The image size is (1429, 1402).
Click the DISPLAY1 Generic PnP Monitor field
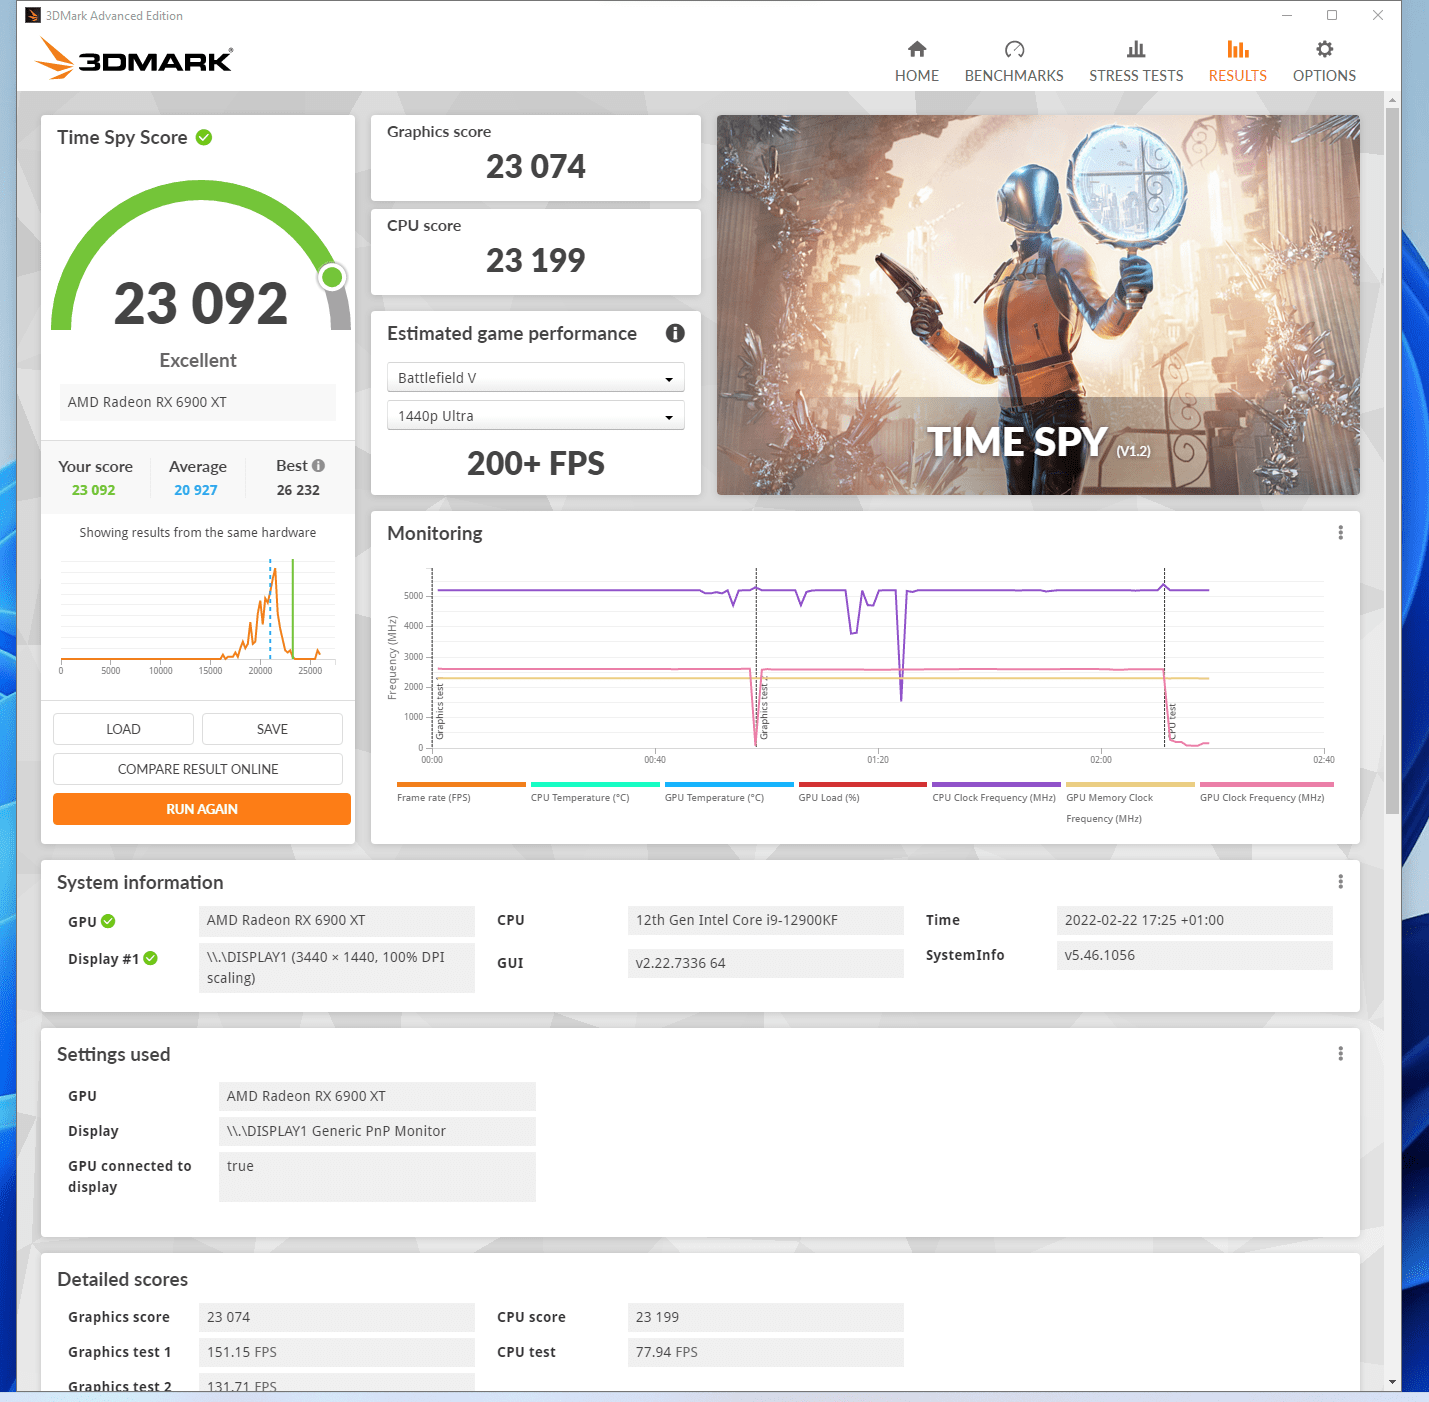(377, 1131)
